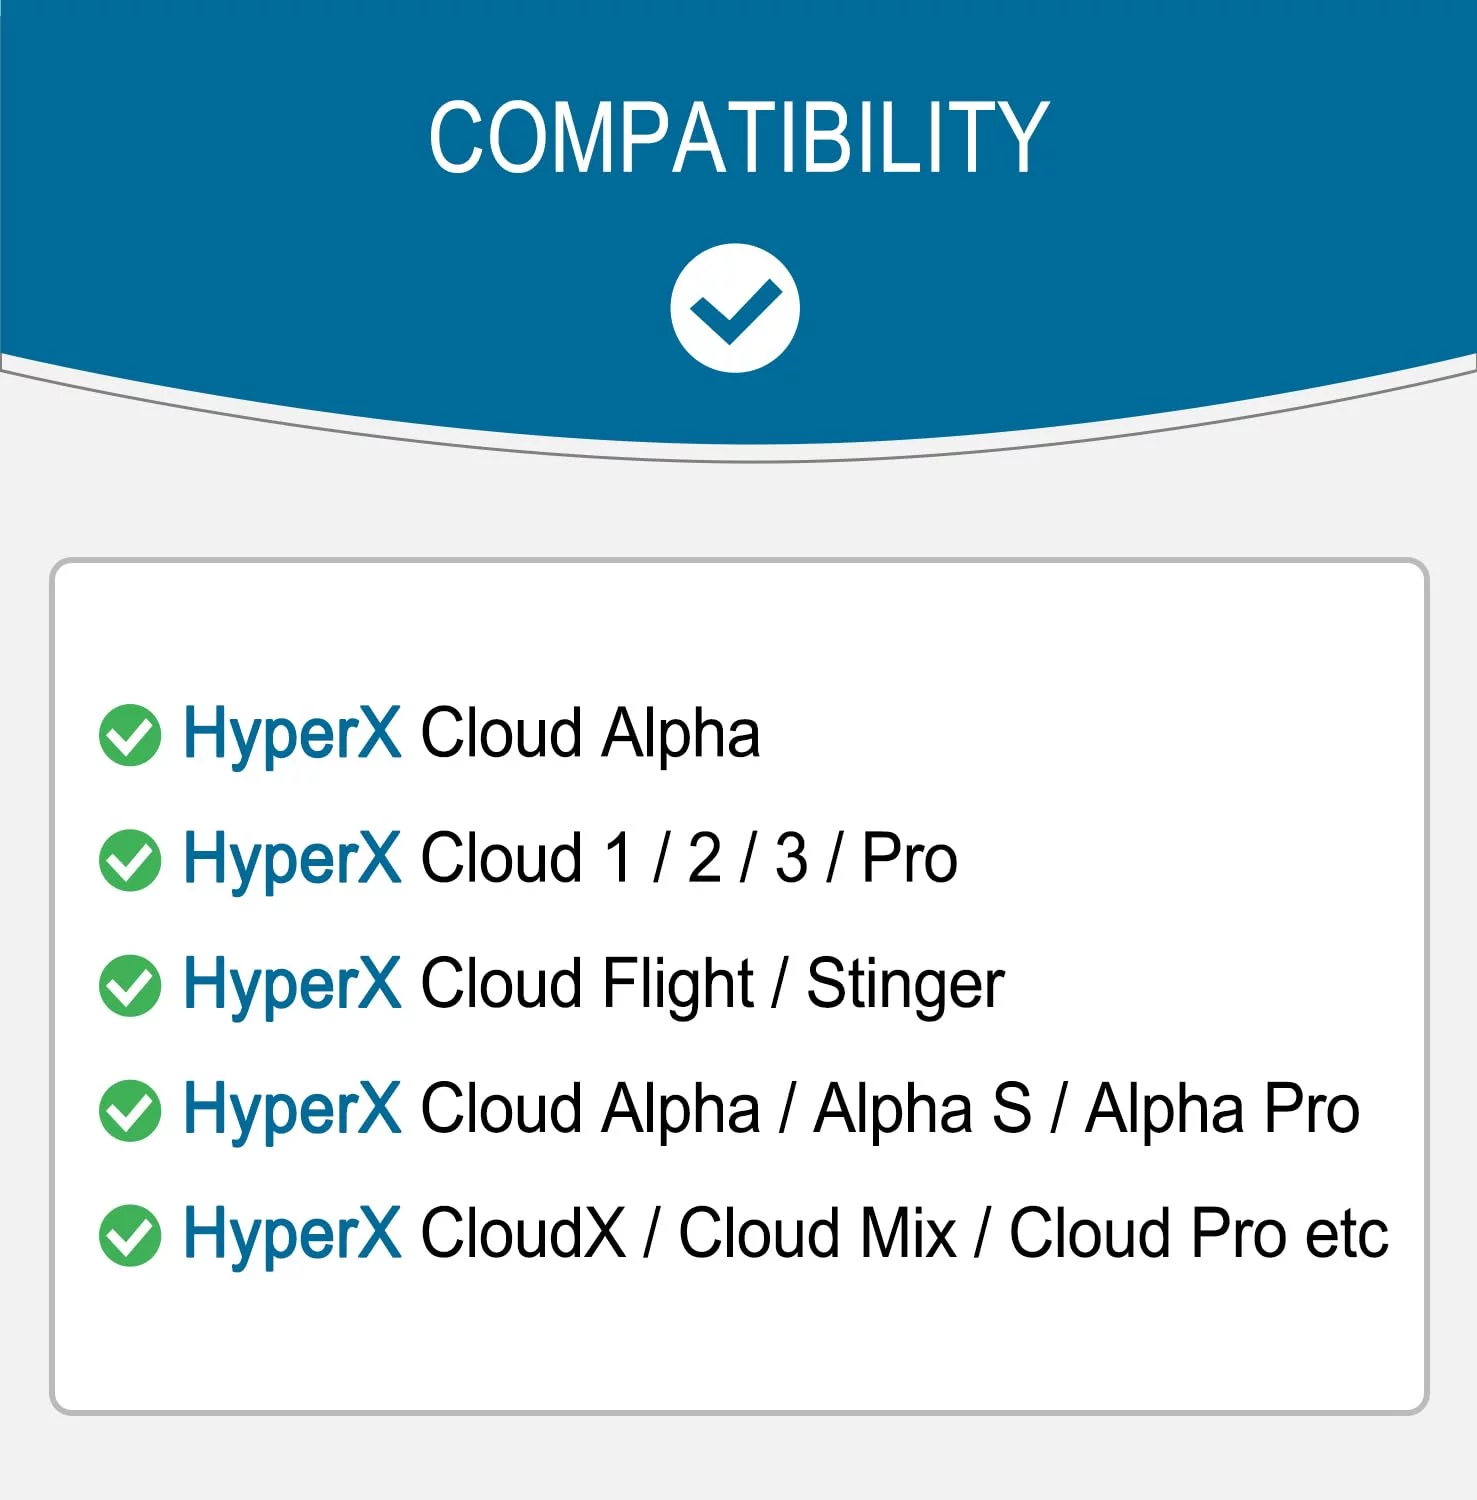Image resolution: width=1477 pixels, height=1500 pixels.
Task: Click the COMPATIBILITY heading
Action: (738, 138)
